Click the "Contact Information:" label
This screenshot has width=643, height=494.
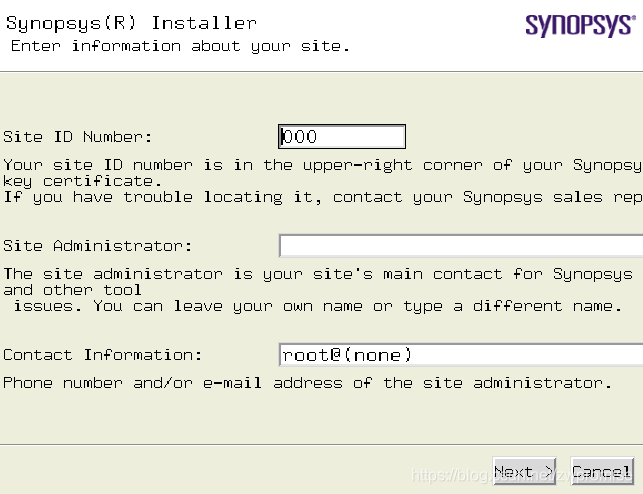click(103, 355)
